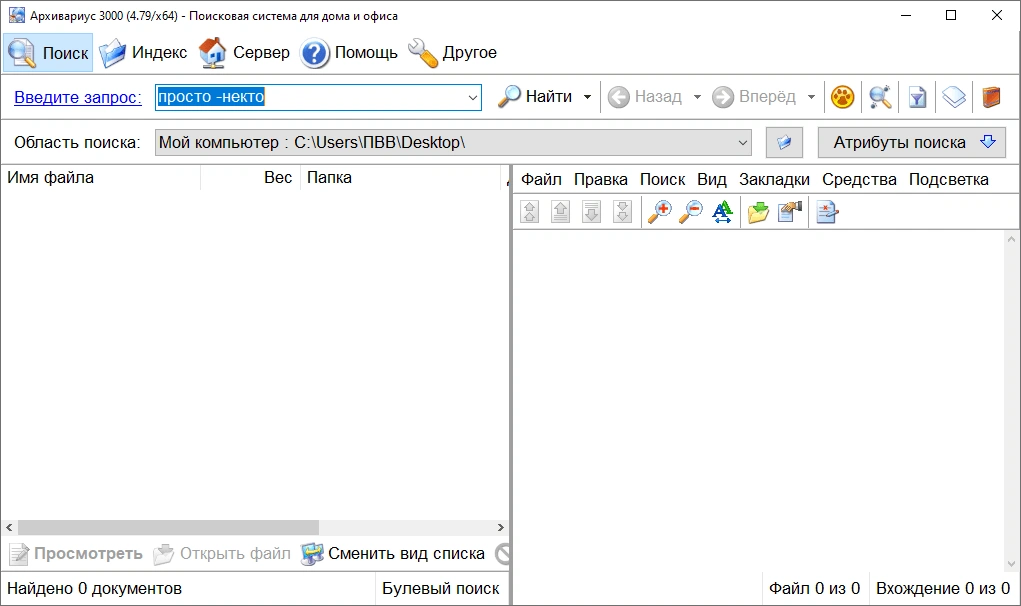Open the Назад history dropdown arrow
The height and width of the screenshot is (606, 1021).
click(697, 97)
